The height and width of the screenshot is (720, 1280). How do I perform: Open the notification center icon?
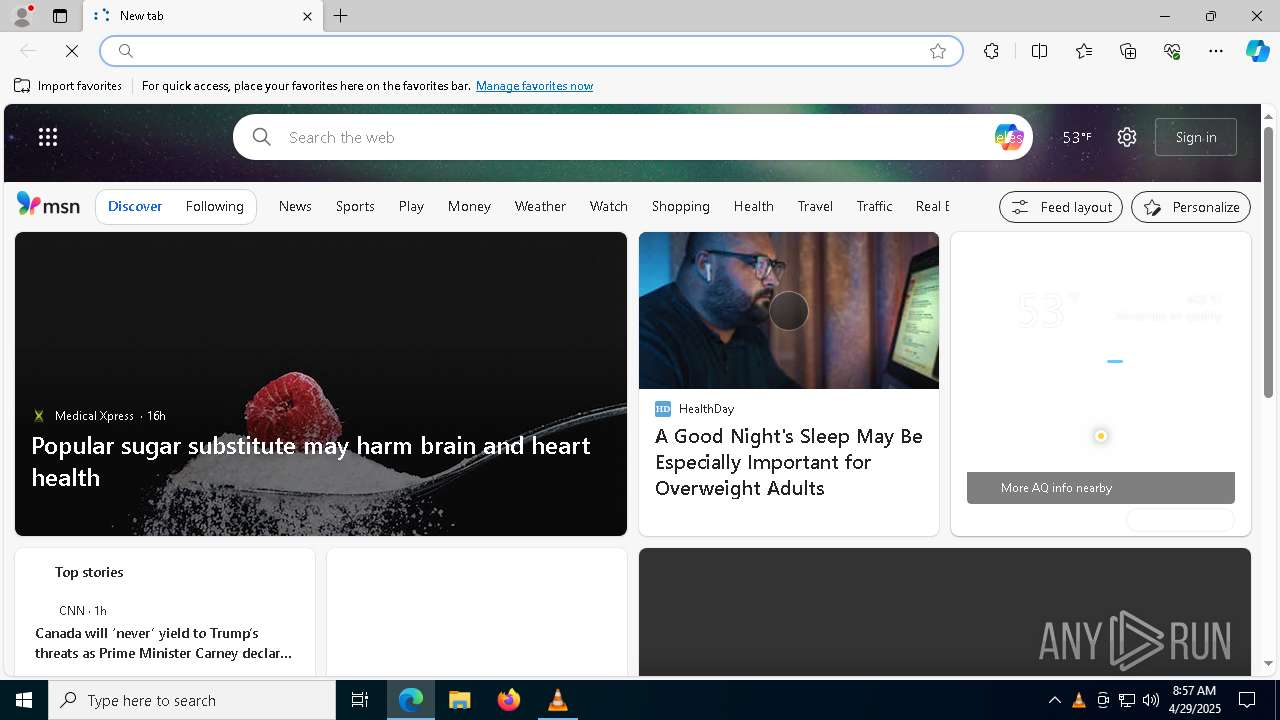1247,700
